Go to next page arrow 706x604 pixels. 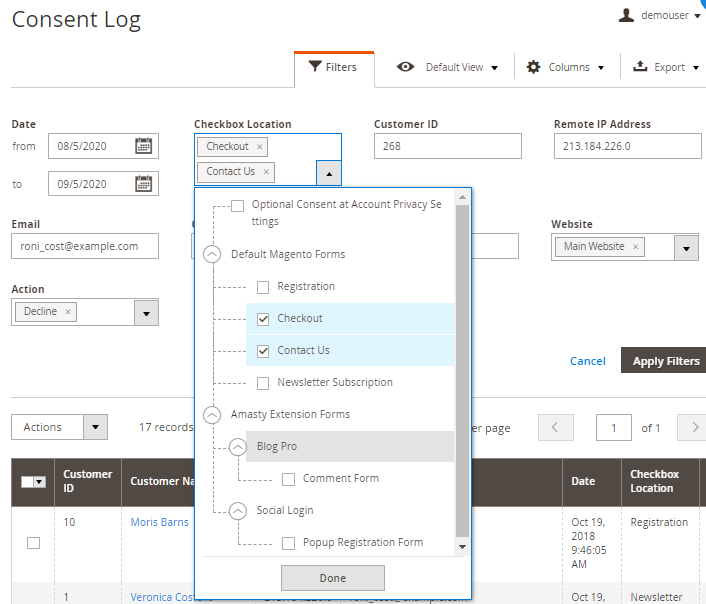point(692,428)
